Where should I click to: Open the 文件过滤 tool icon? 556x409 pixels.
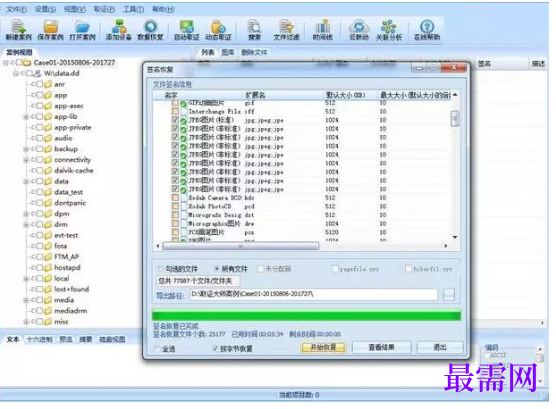[287, 30]
